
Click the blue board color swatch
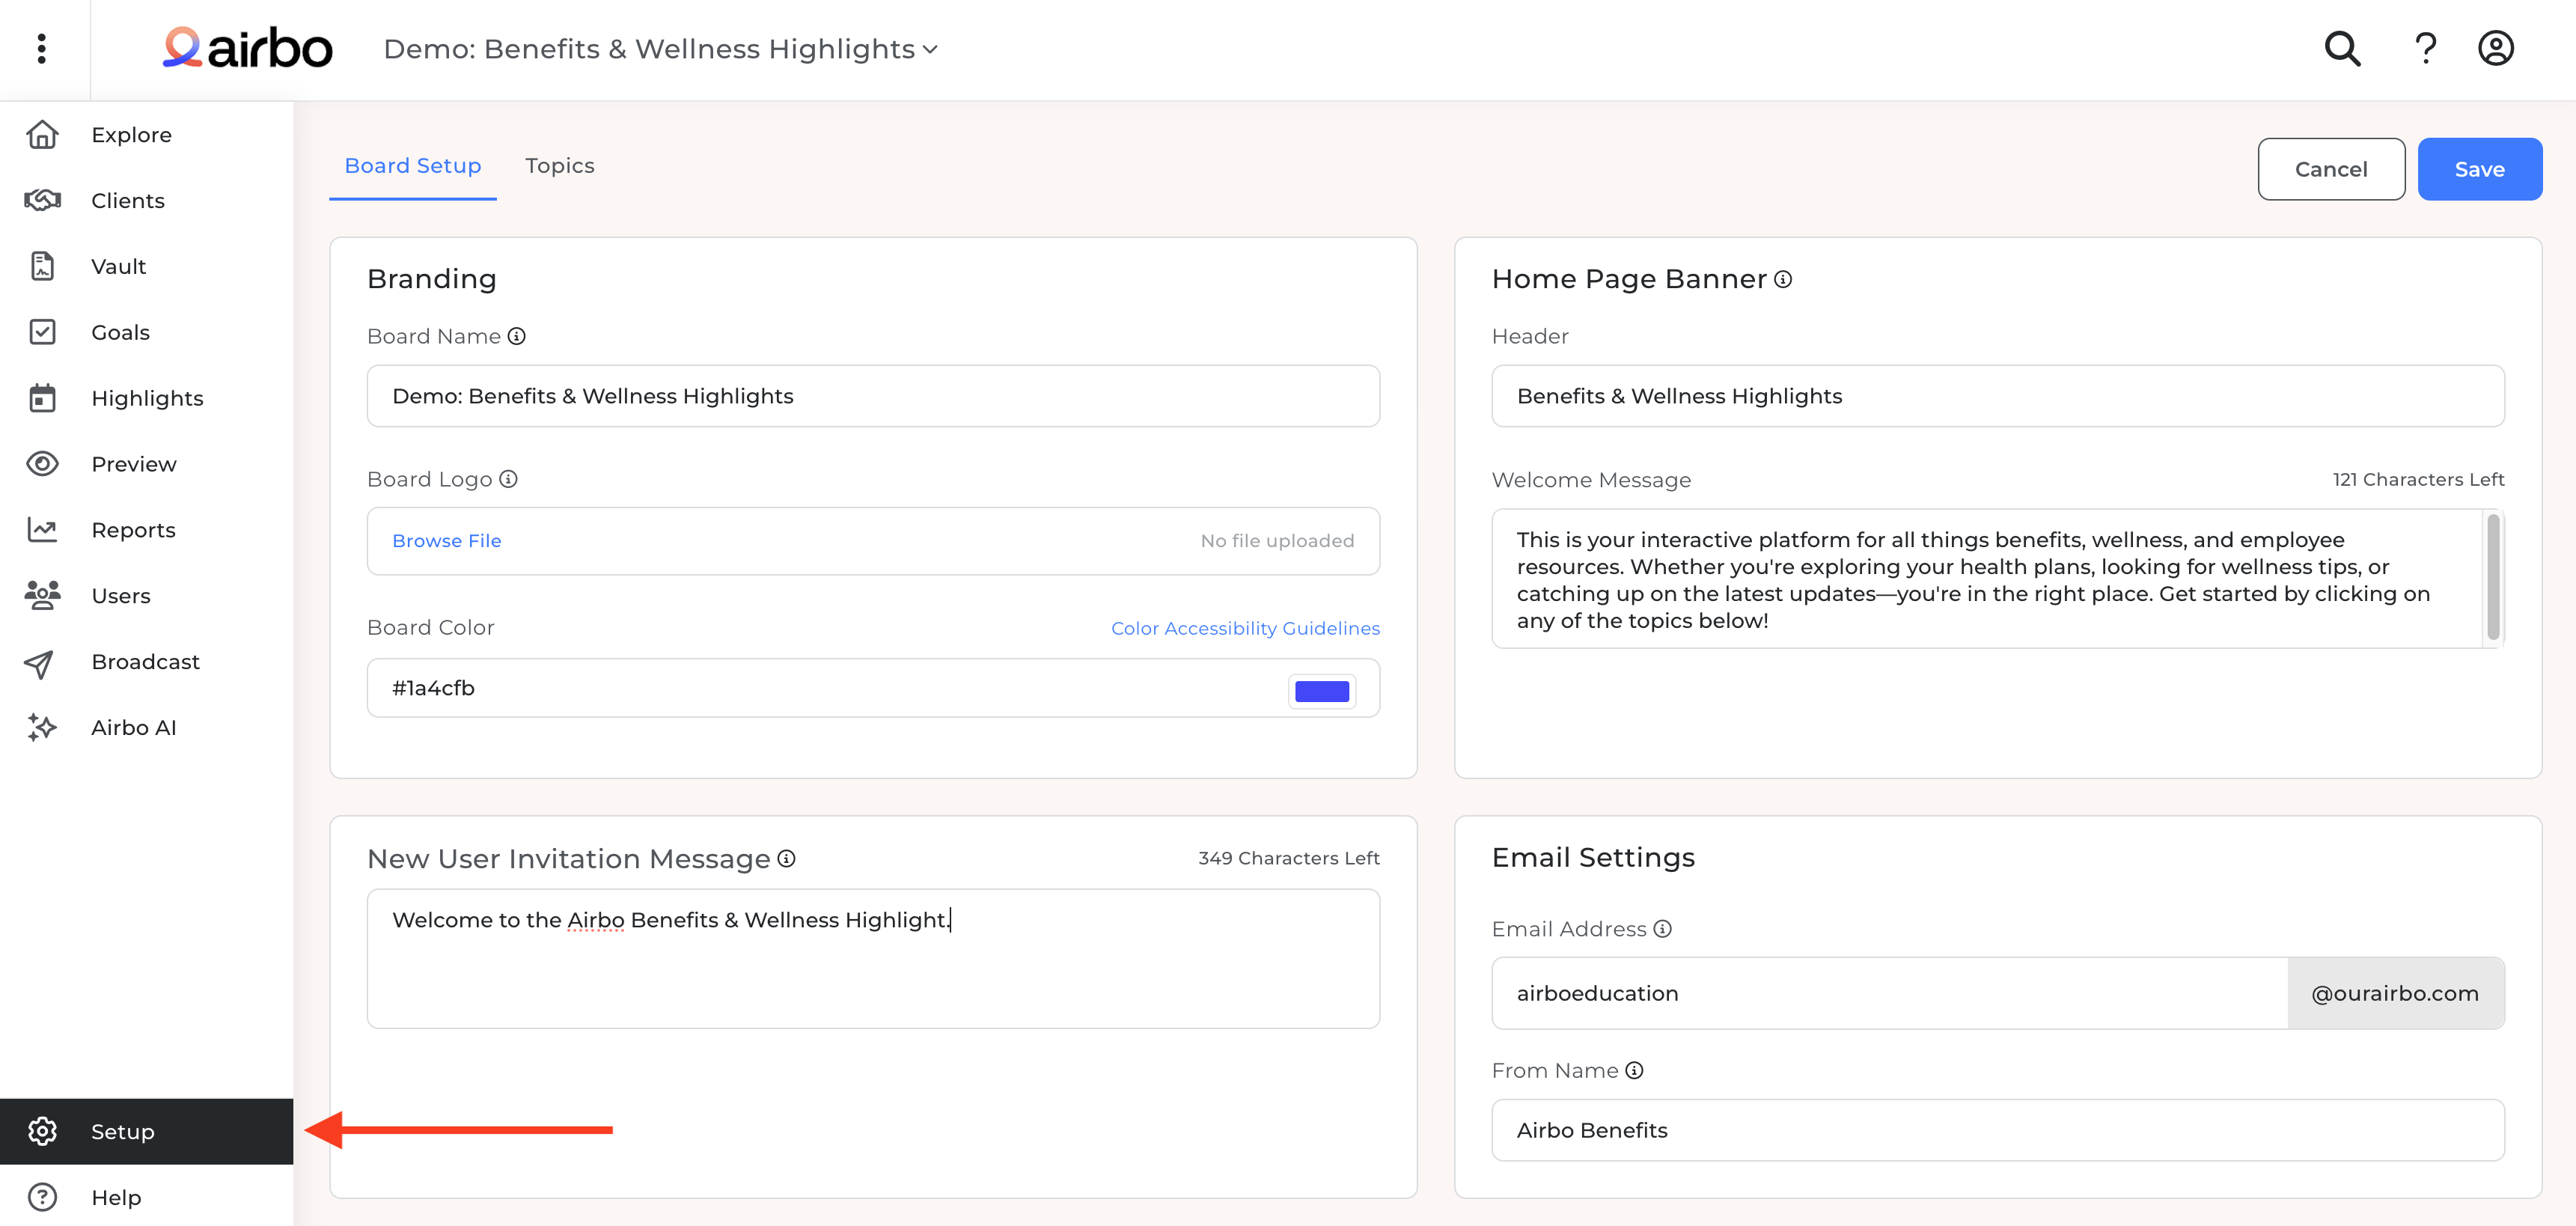1322,690
